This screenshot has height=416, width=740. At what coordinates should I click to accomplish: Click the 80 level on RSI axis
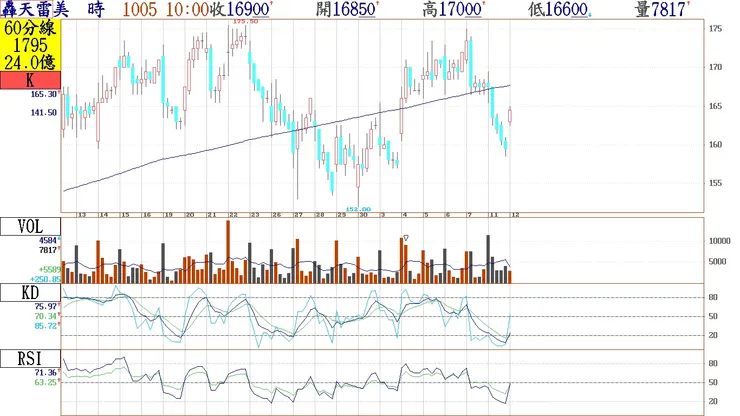[713, 364]
